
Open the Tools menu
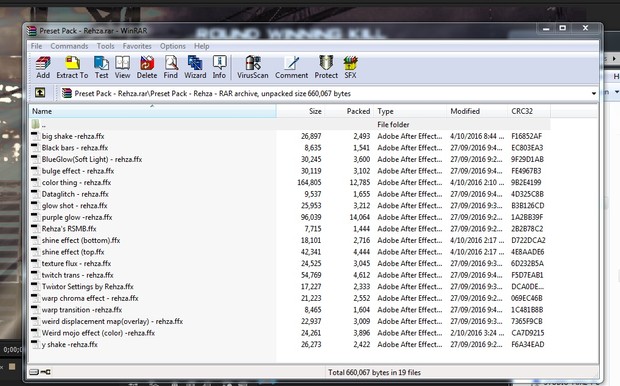coord(106,46)
